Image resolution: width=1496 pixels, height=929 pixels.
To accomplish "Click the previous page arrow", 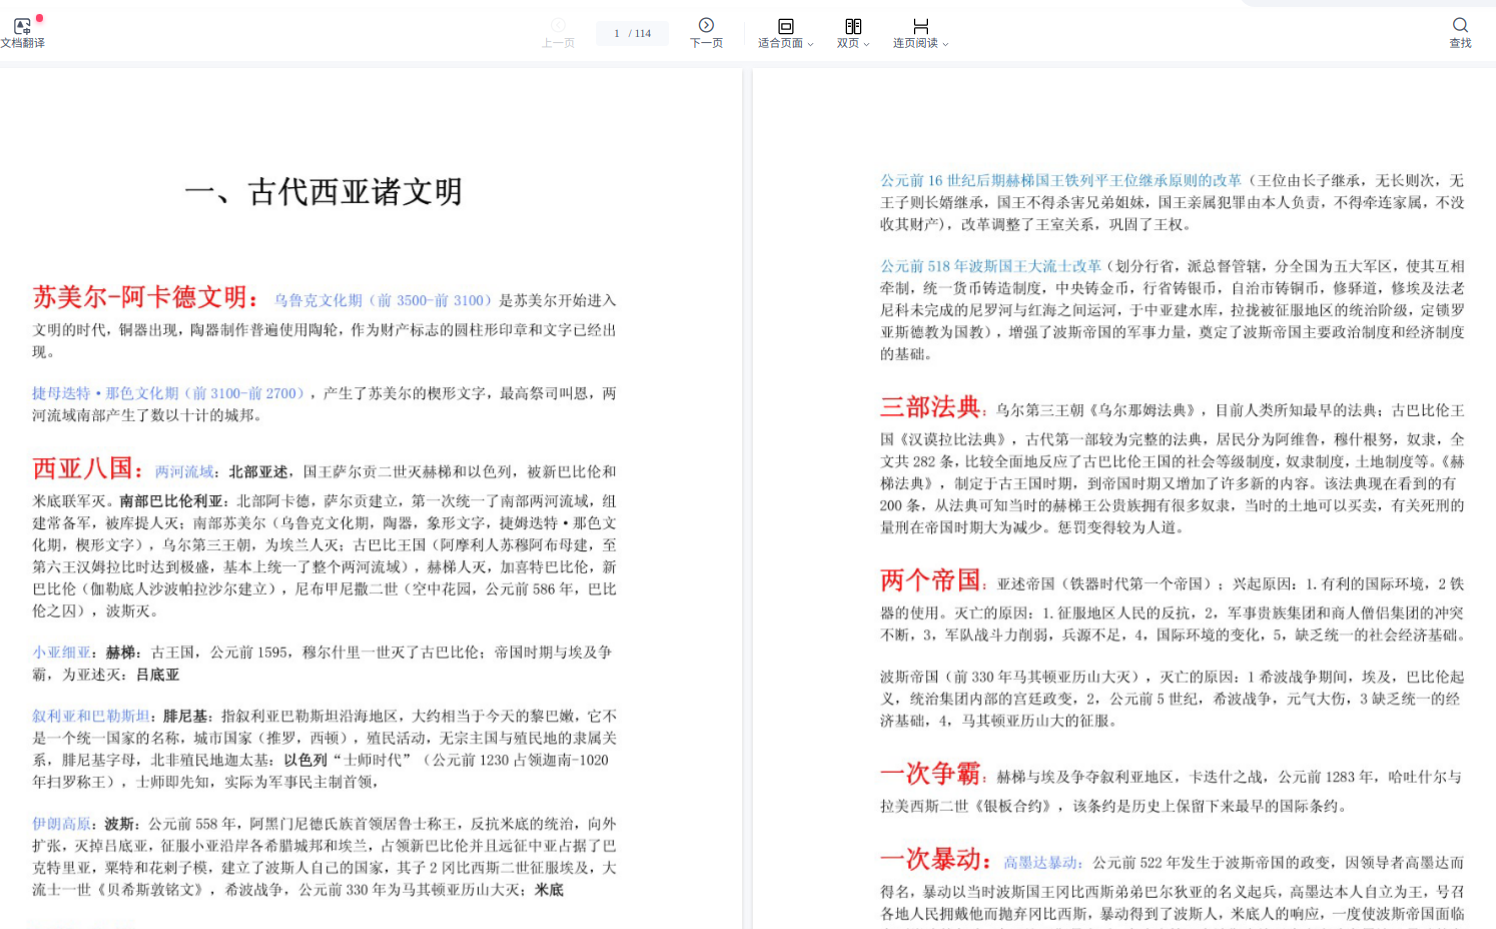I will (x=558, y=26).
